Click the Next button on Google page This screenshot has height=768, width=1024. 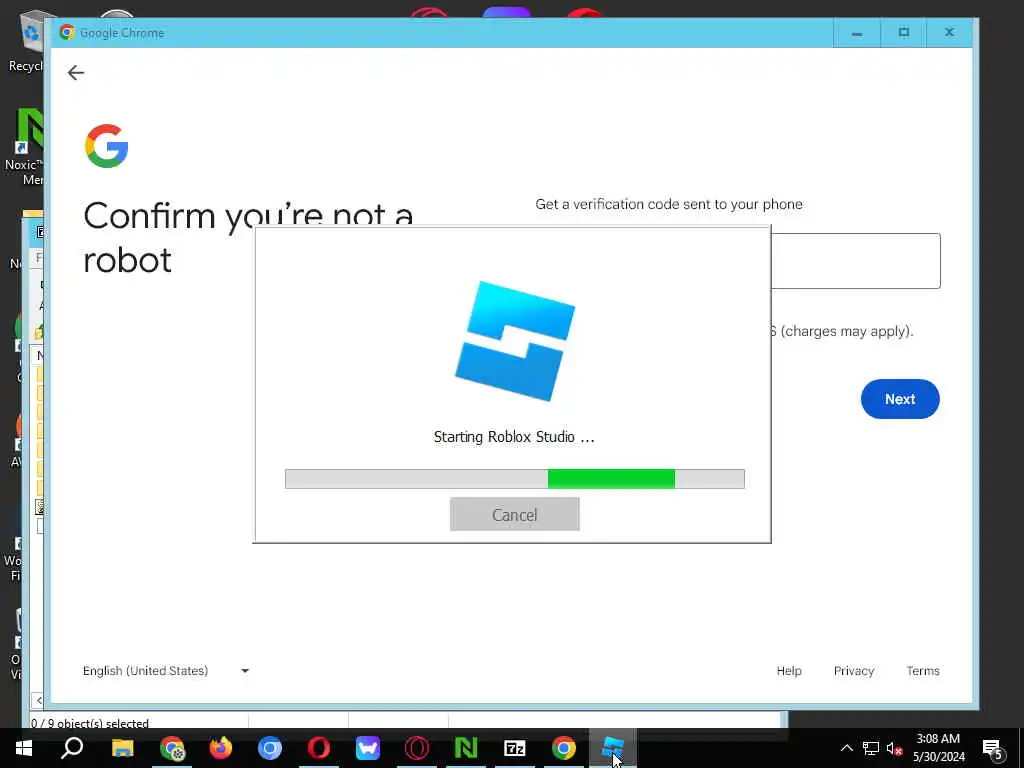[x=900, y=399]
